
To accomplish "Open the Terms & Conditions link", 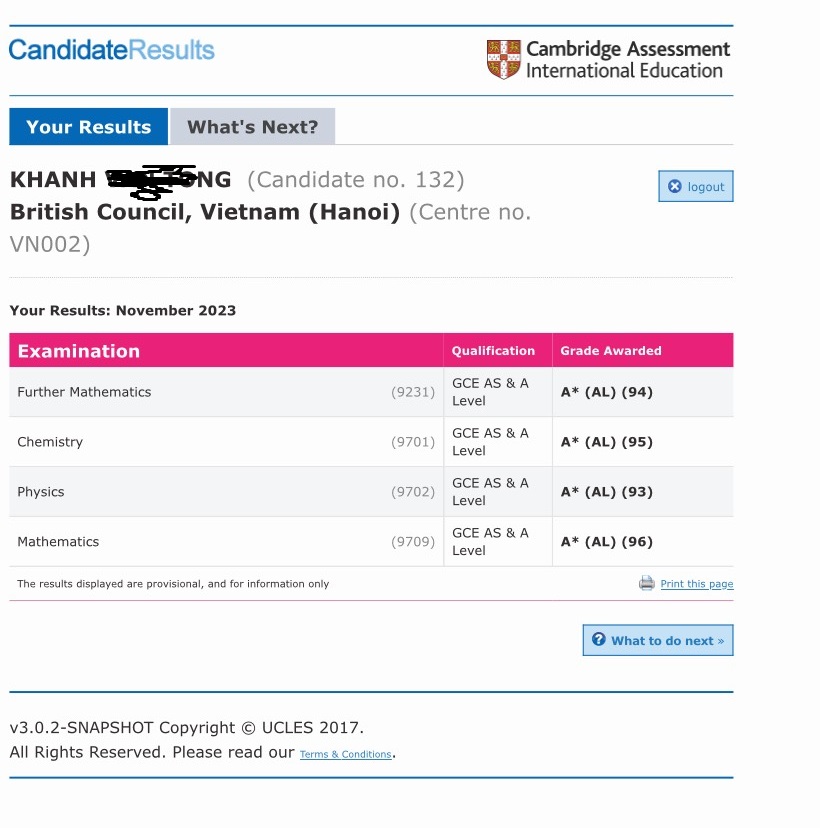I will 345,754.
